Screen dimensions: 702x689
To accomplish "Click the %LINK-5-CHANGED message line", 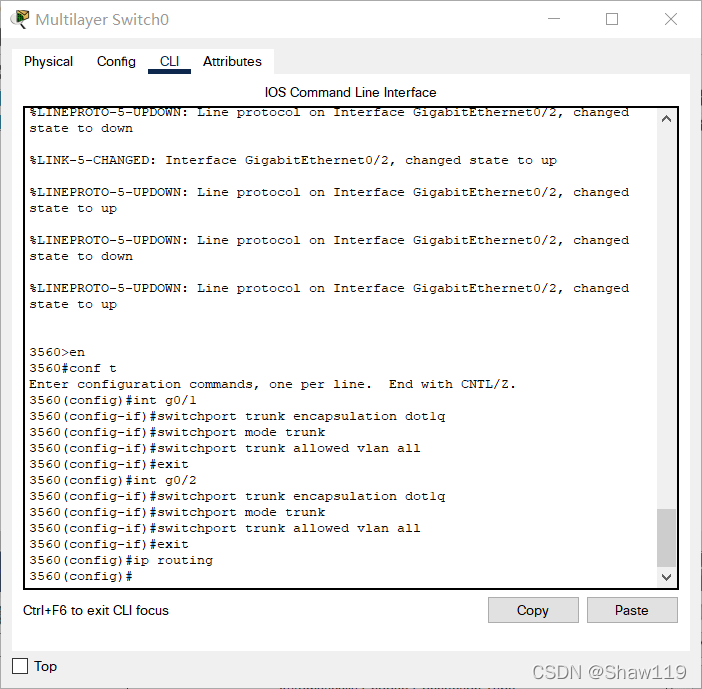I will [293, 160].
